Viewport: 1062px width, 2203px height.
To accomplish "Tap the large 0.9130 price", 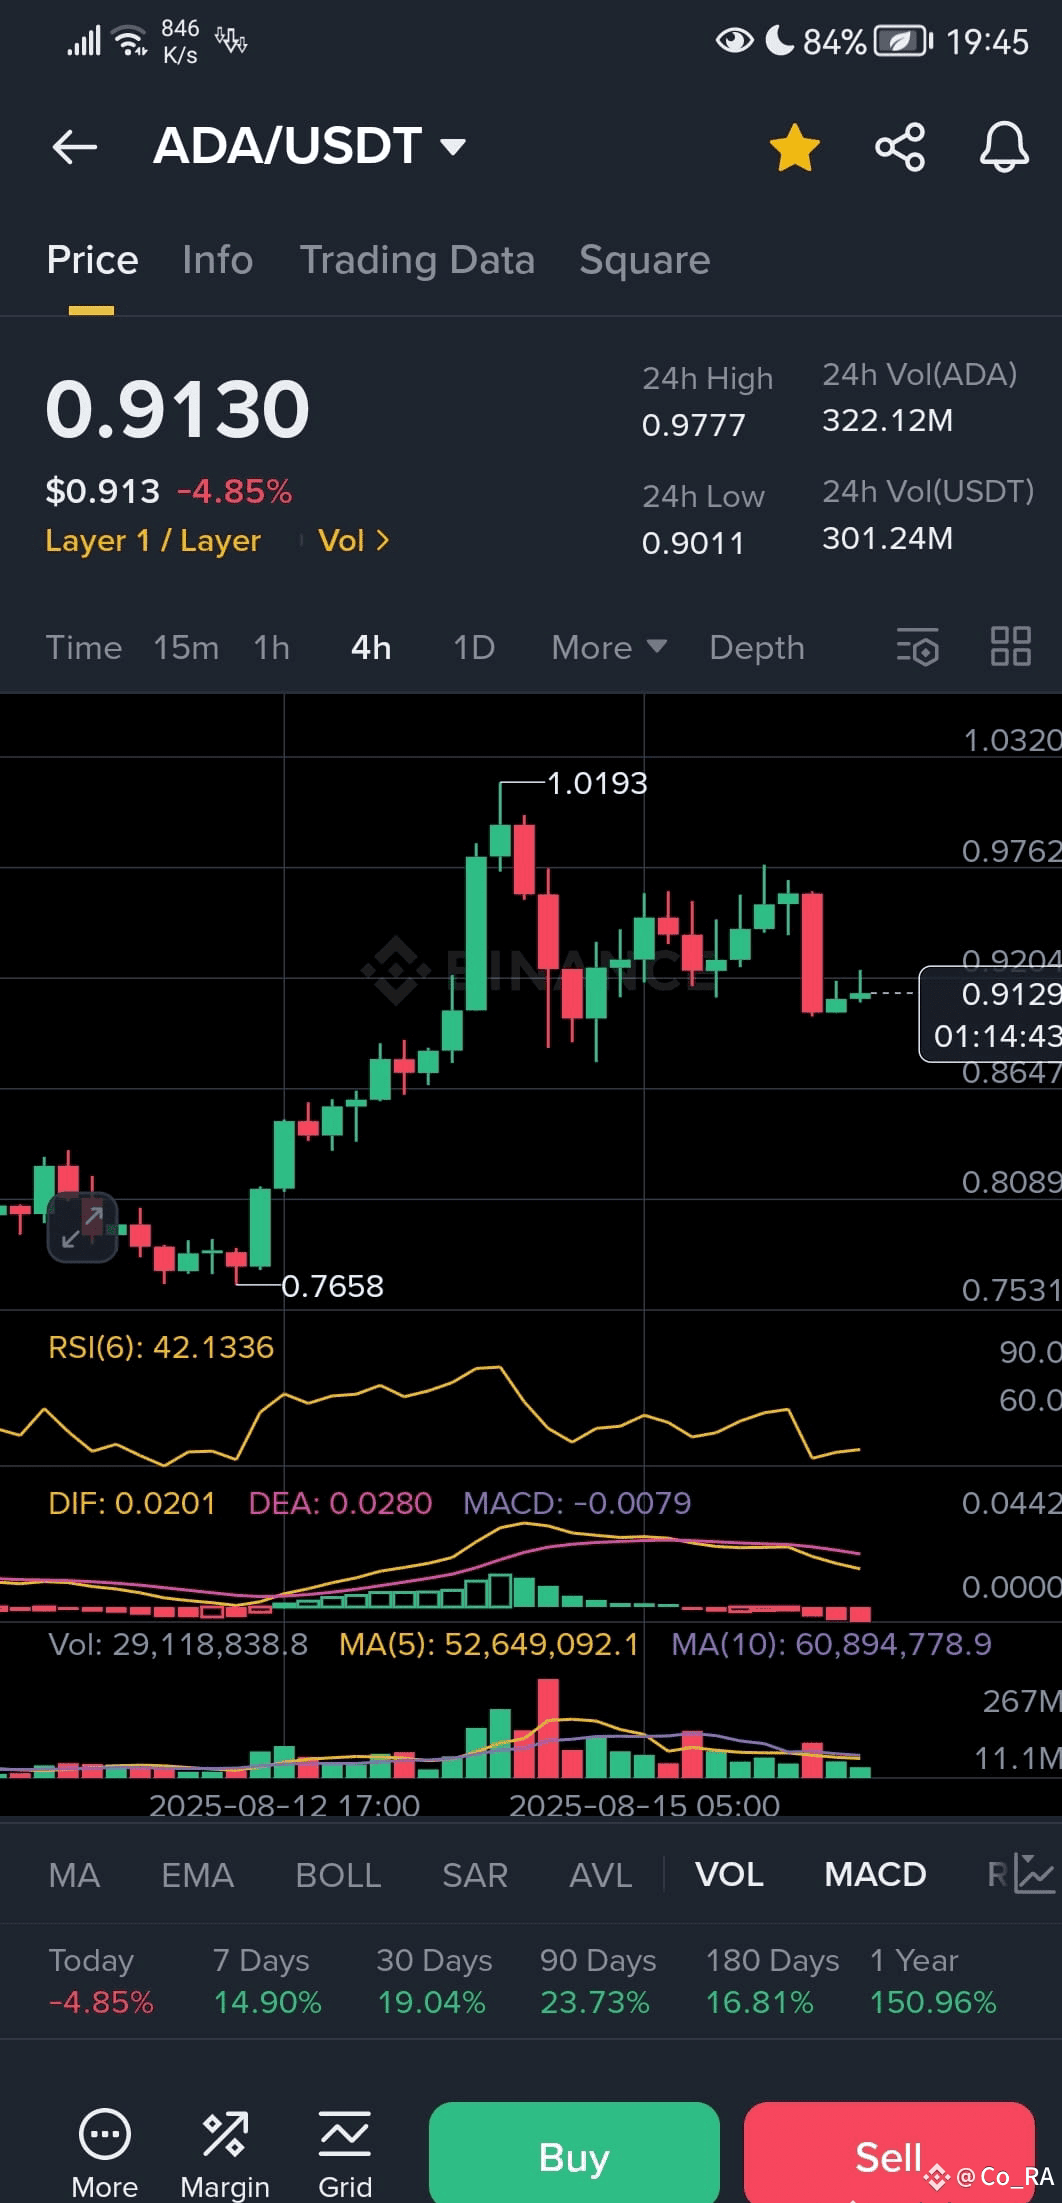I will tap(178, 409).
